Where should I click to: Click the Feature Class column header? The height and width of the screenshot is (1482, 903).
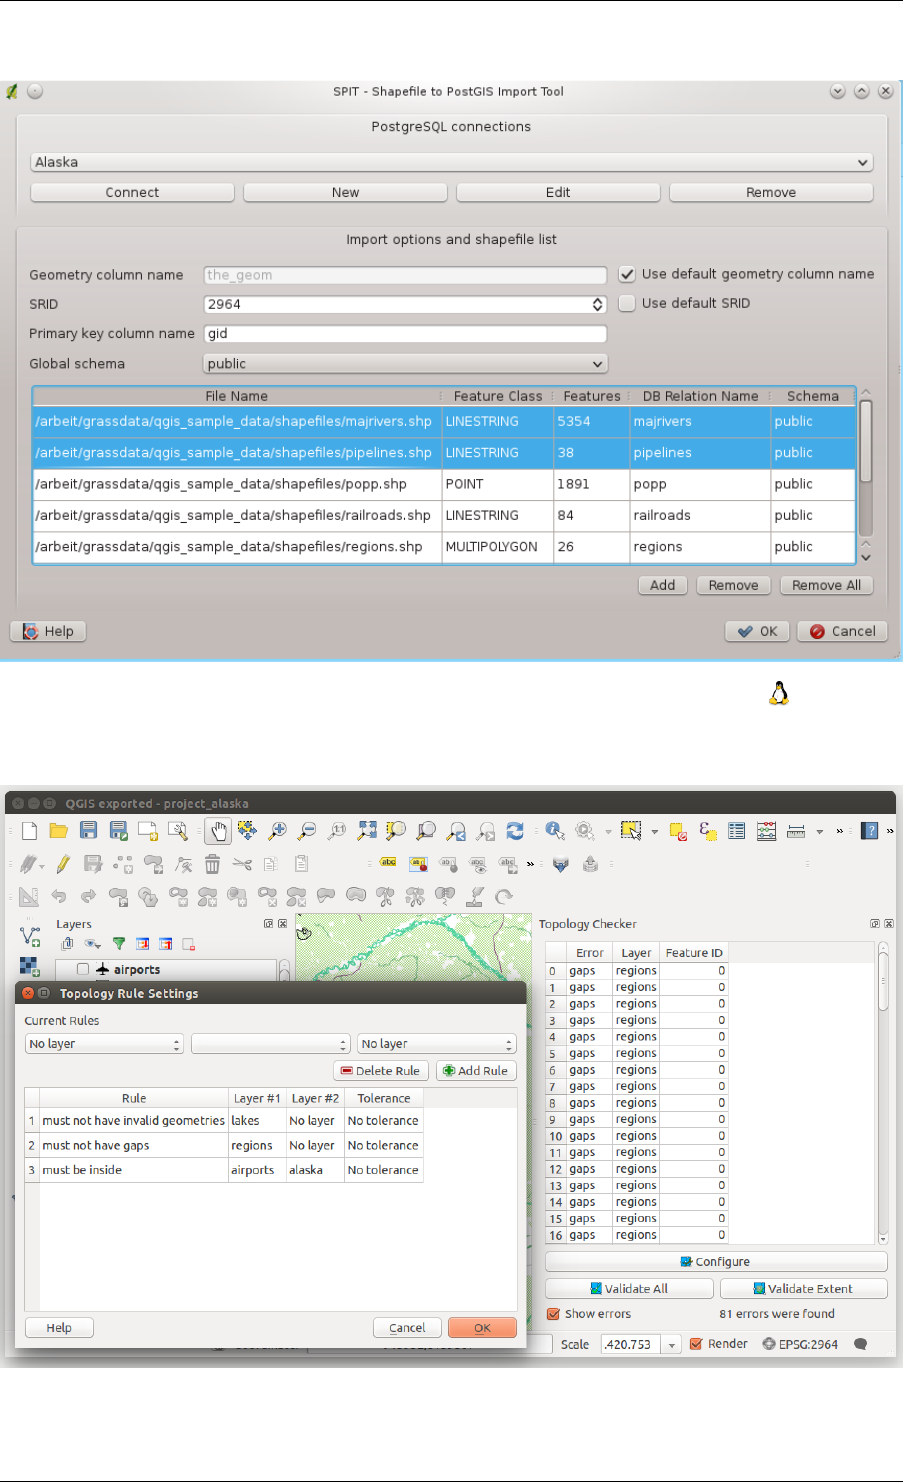[x=498, y=396]
